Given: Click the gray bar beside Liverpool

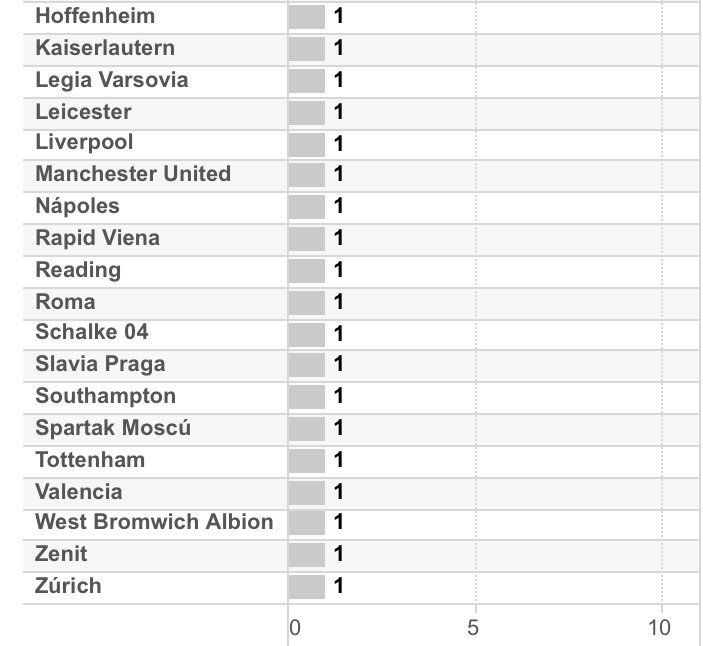Looking at the screenshot, I should point(307,144).
